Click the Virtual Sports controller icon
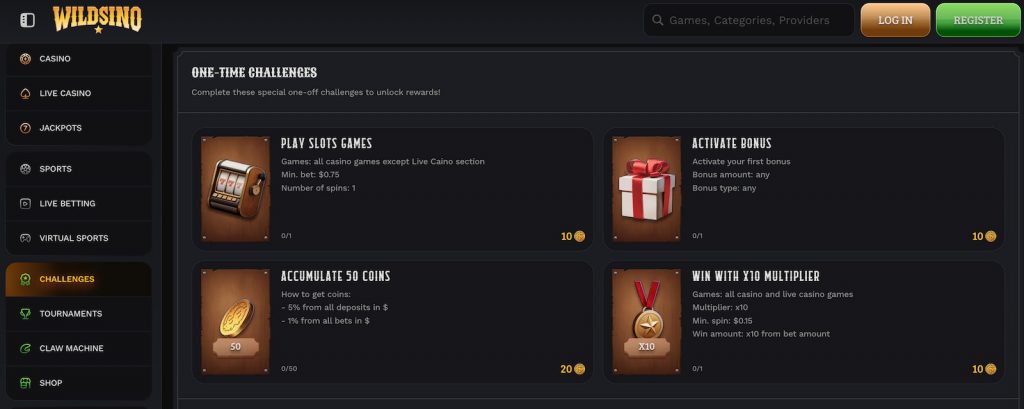The width and height of the screenshot is (1024, 409). pos(25,238)
